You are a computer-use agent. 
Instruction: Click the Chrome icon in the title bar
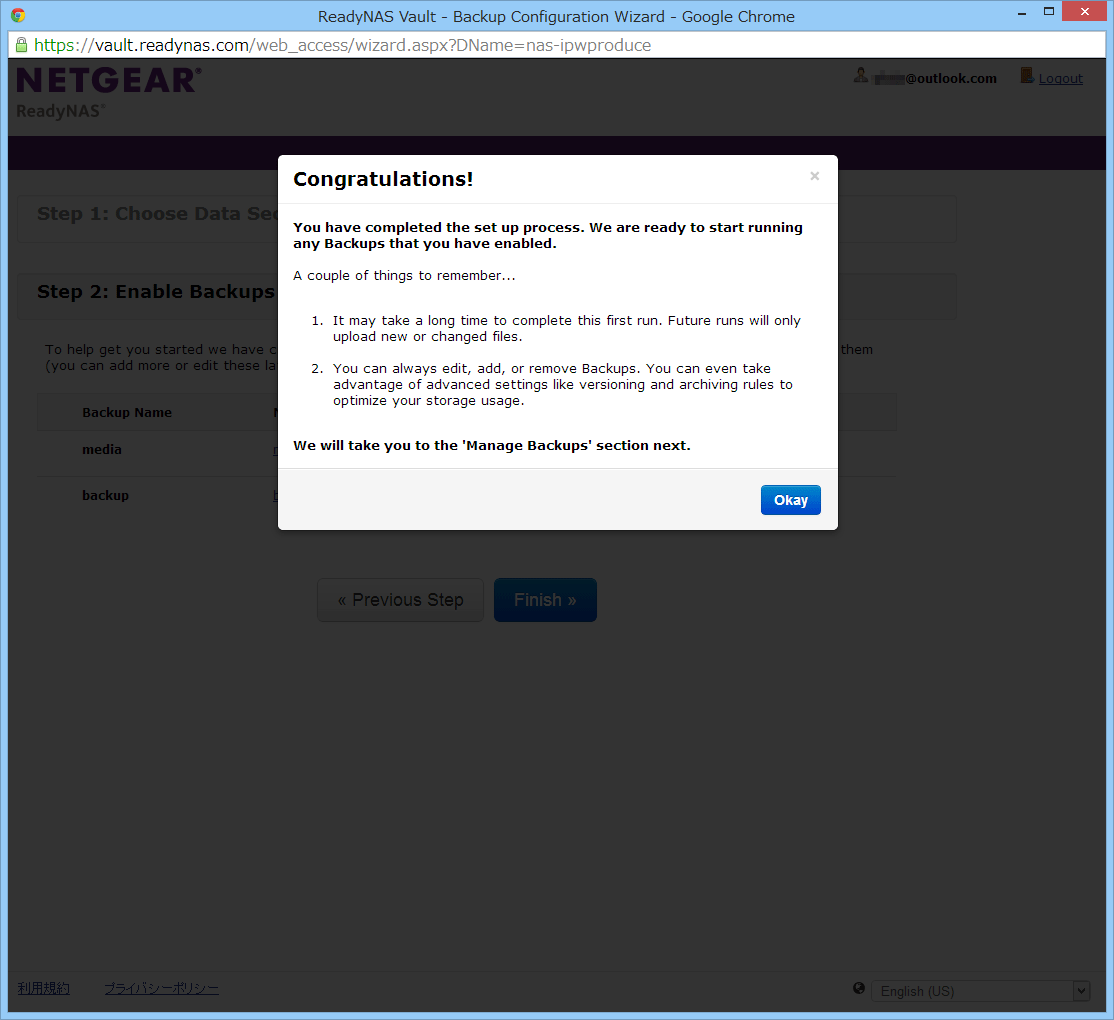18,16
